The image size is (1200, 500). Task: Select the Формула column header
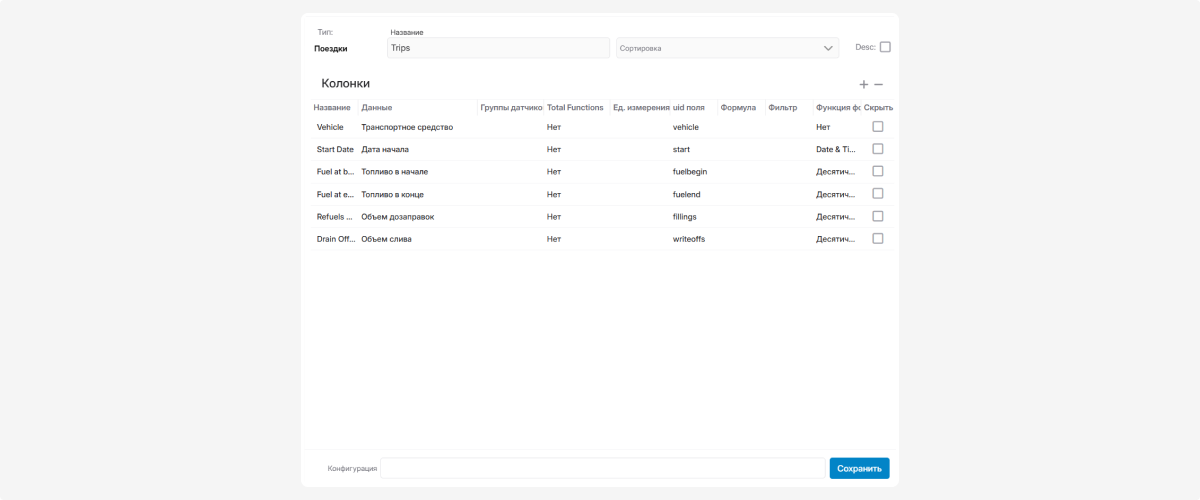tap(738, 107)
